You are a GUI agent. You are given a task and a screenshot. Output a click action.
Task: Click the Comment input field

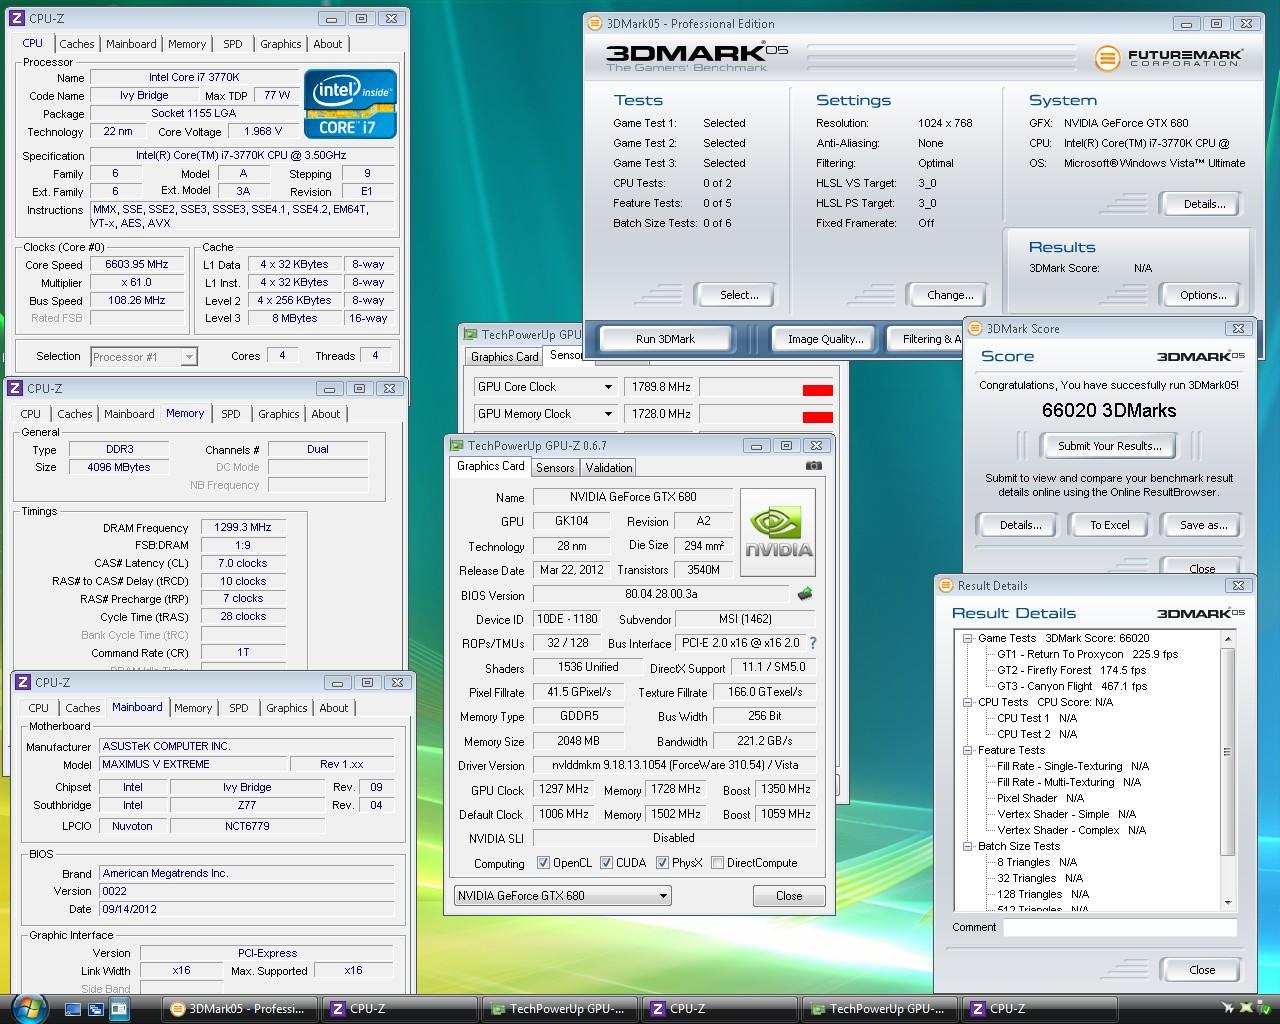[x=1120, y=927]
